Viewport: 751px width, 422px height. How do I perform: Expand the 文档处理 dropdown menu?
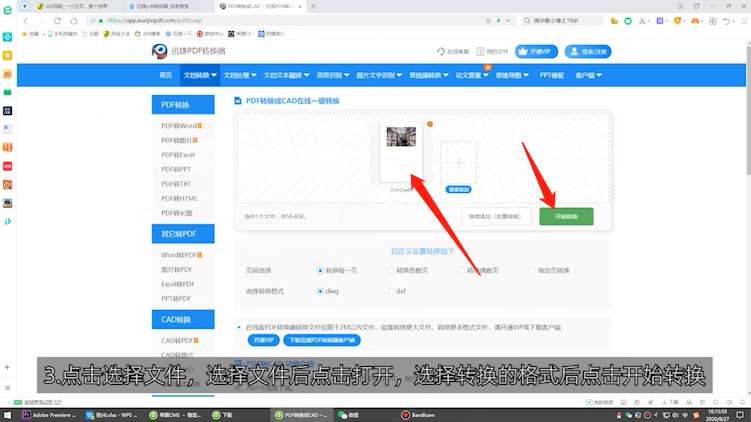240,75
